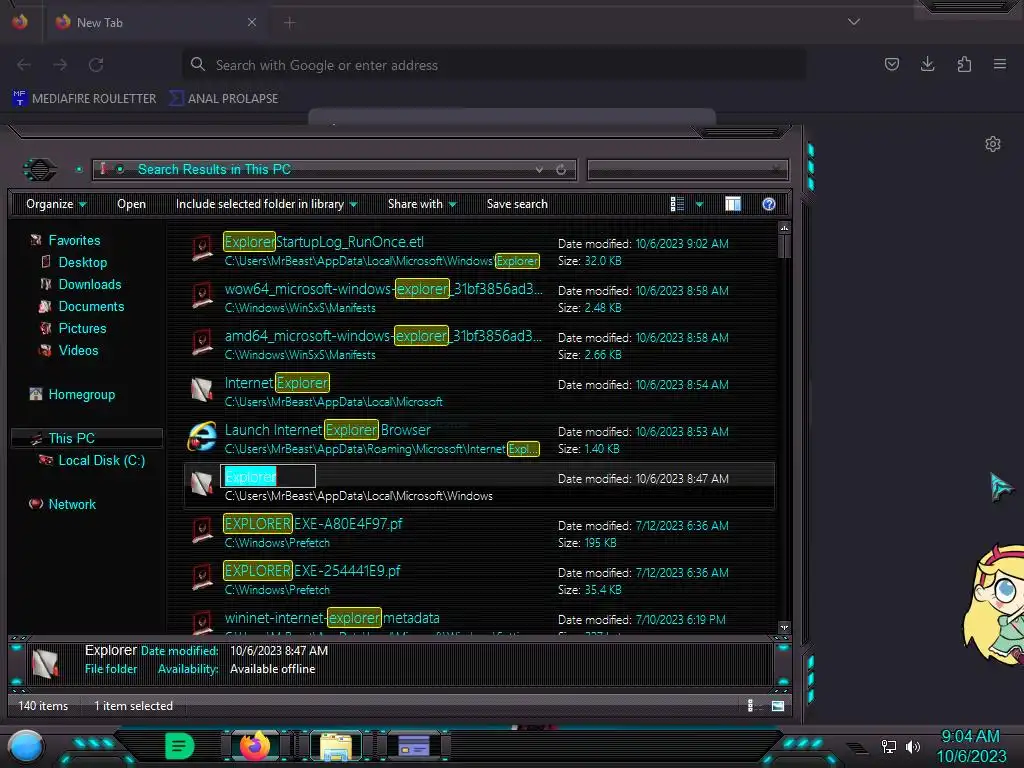The width and height of the screenshot is (1024, 768).
Task: Open New Tab settings gear
Action: [x=993, y=144]
